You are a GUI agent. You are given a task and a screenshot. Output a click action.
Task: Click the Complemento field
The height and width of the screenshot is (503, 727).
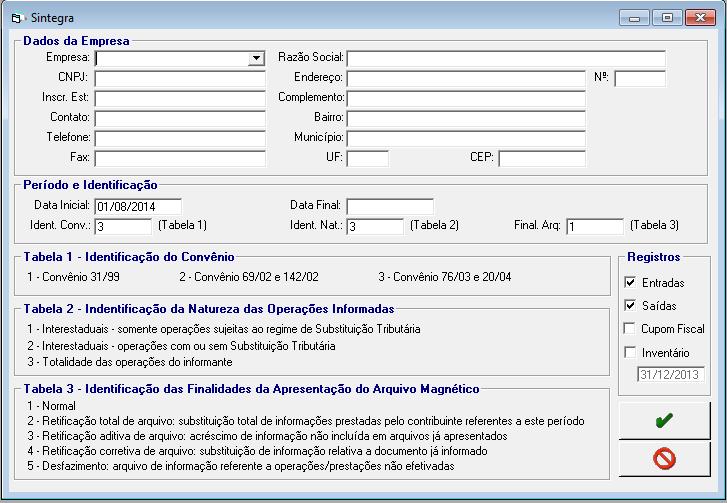[x=466, y=98]
